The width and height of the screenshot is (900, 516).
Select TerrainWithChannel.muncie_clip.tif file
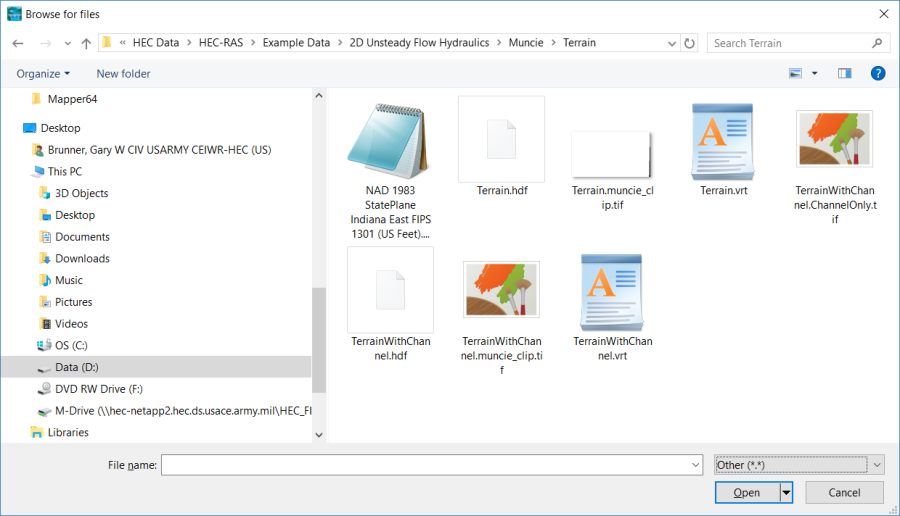[502, 317]
